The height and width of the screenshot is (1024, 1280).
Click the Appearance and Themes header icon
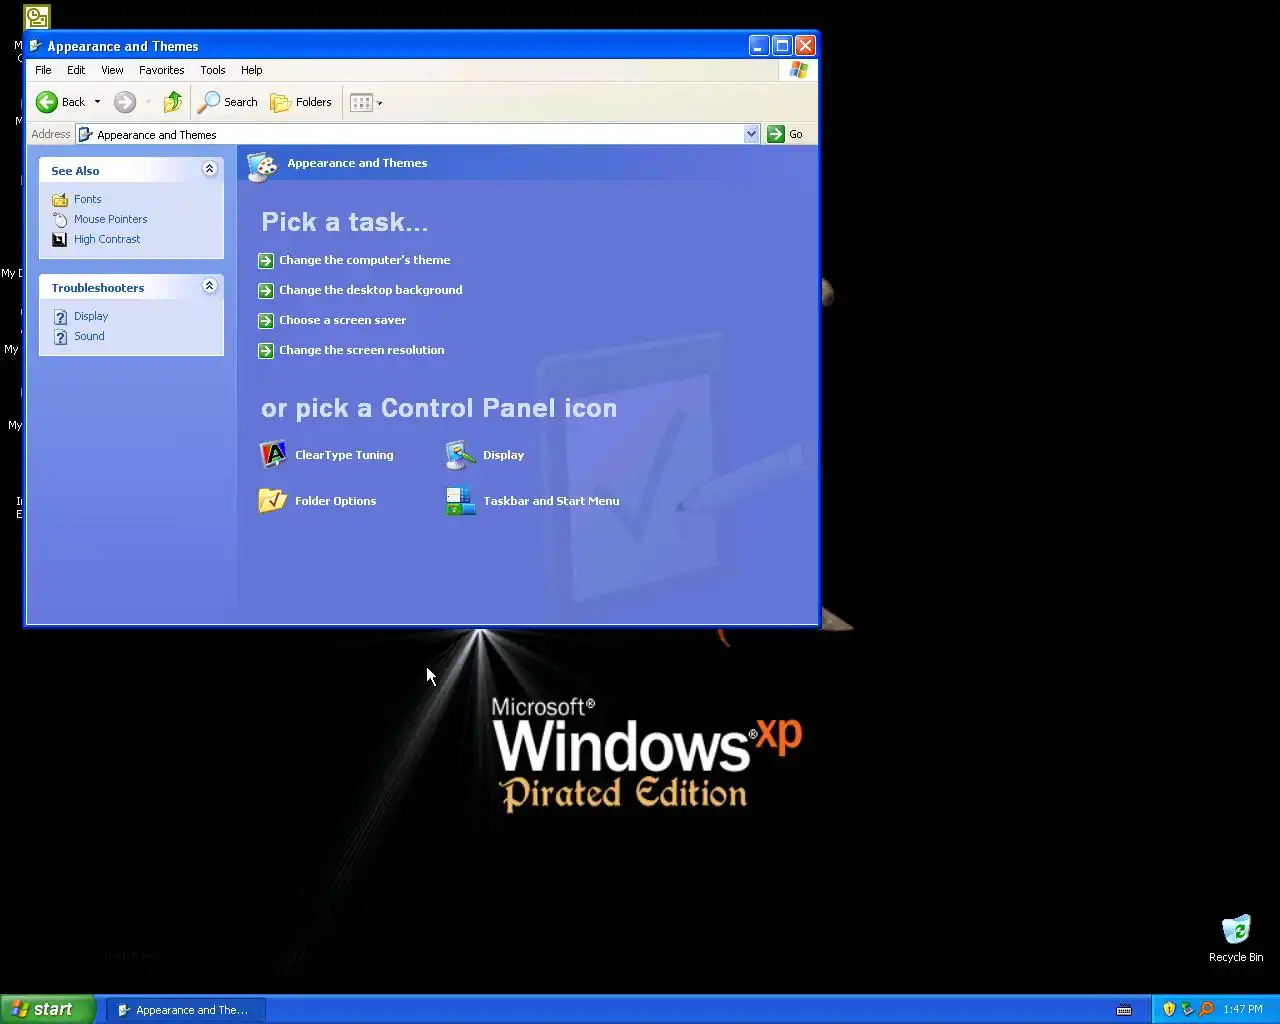point(262,166)
